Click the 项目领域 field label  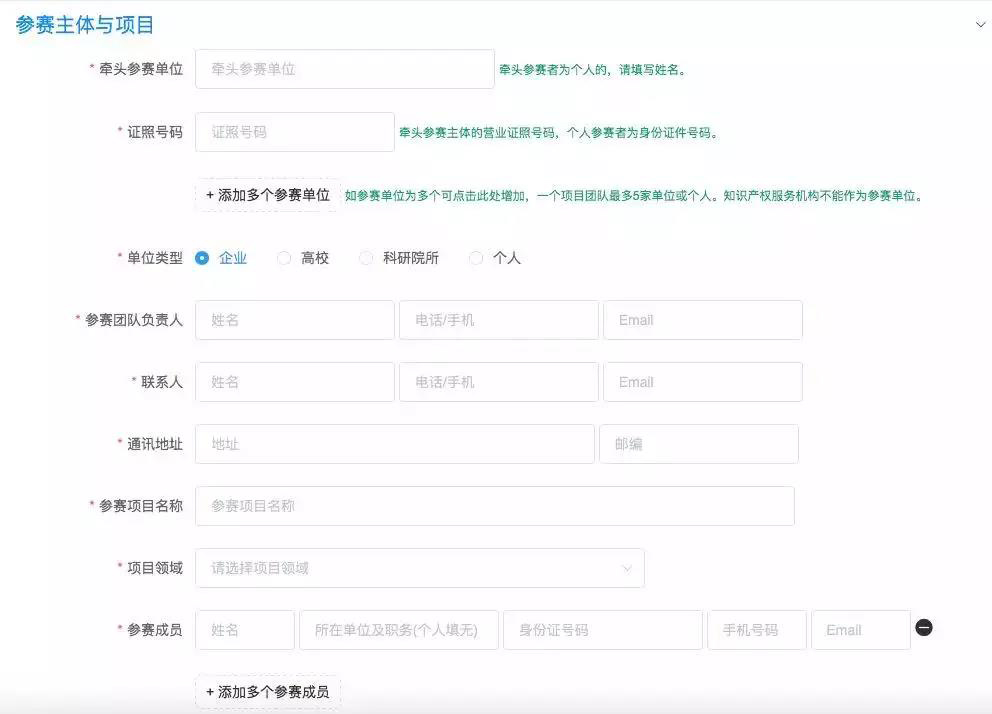pyautogui.click(x=154, y=568)
